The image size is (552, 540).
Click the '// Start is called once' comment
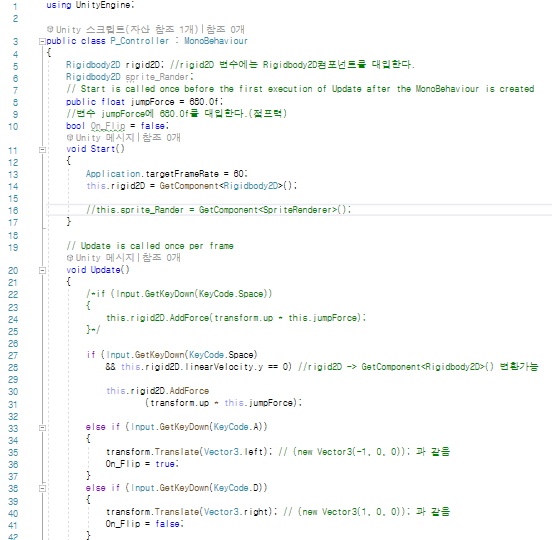coord(300,89)
